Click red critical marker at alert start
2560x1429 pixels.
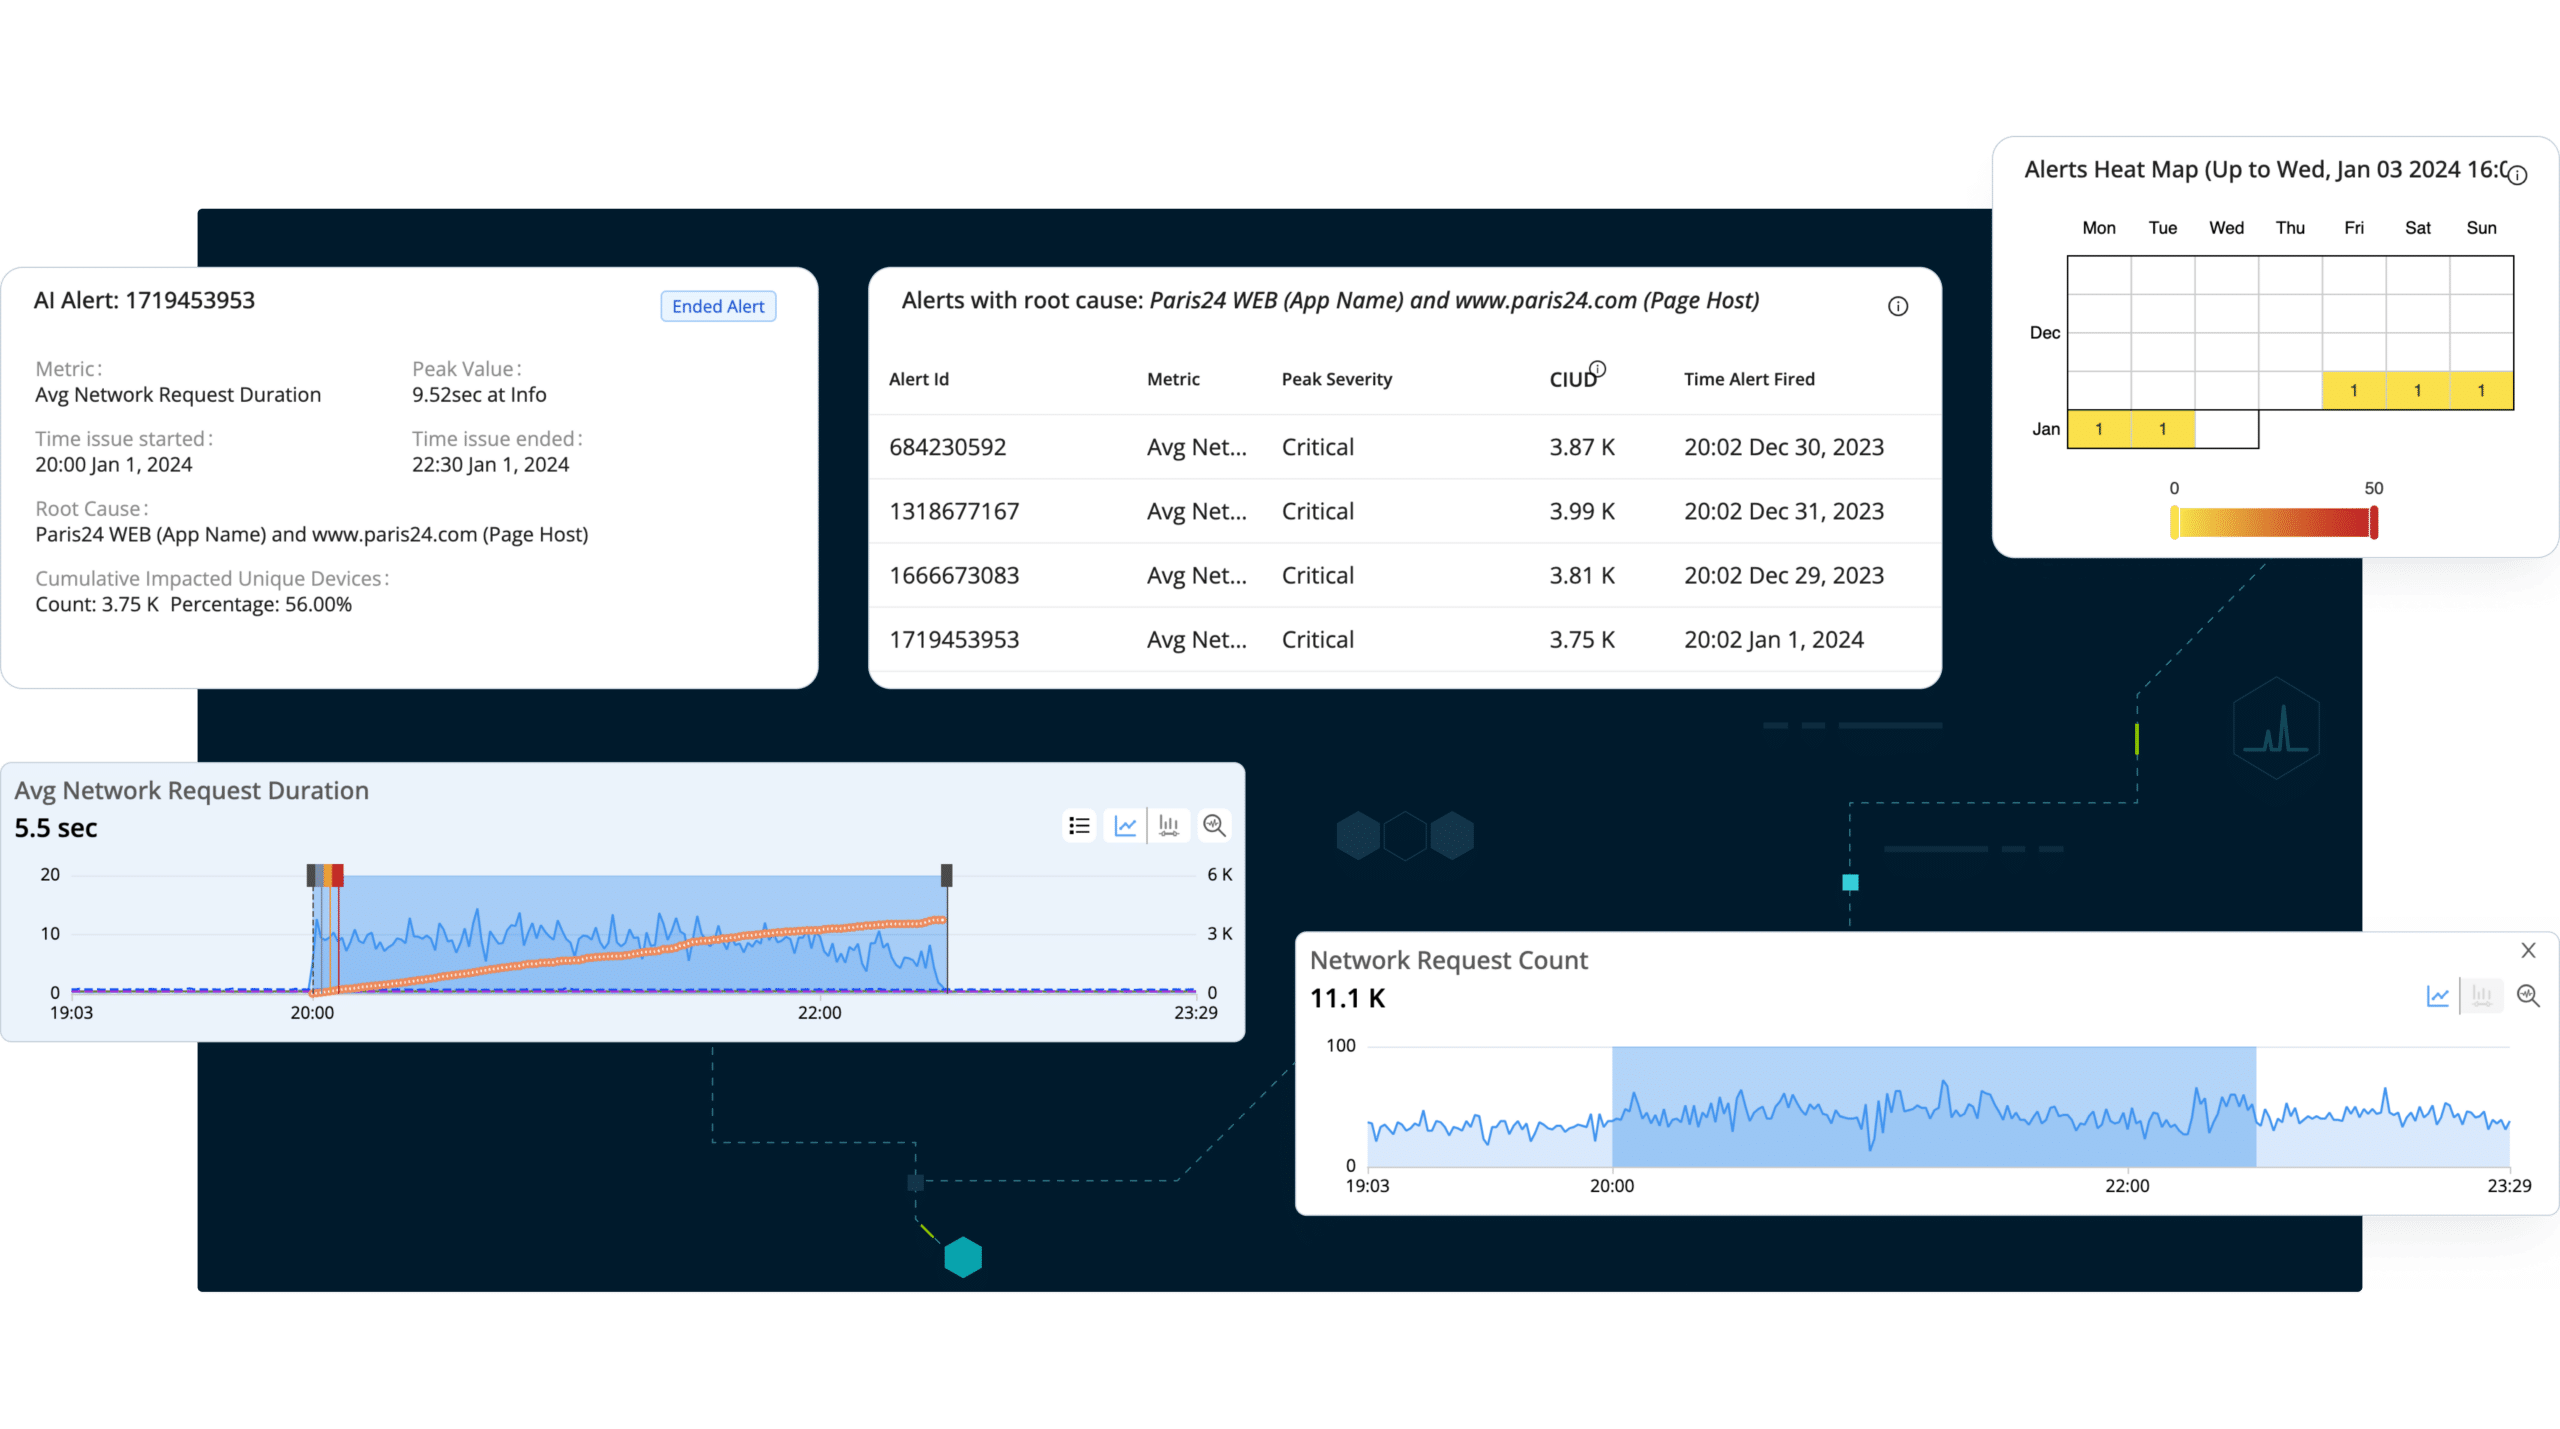click(338, 876)
